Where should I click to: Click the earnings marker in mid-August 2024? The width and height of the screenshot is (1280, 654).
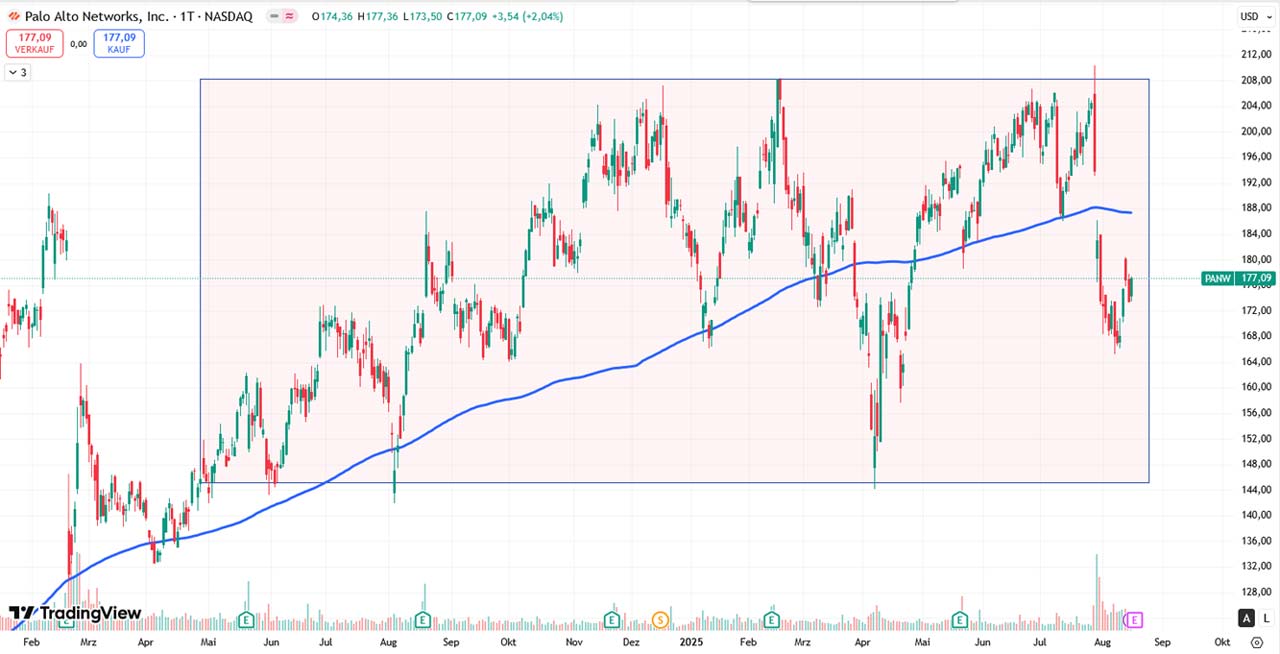[x=422, y=620]
